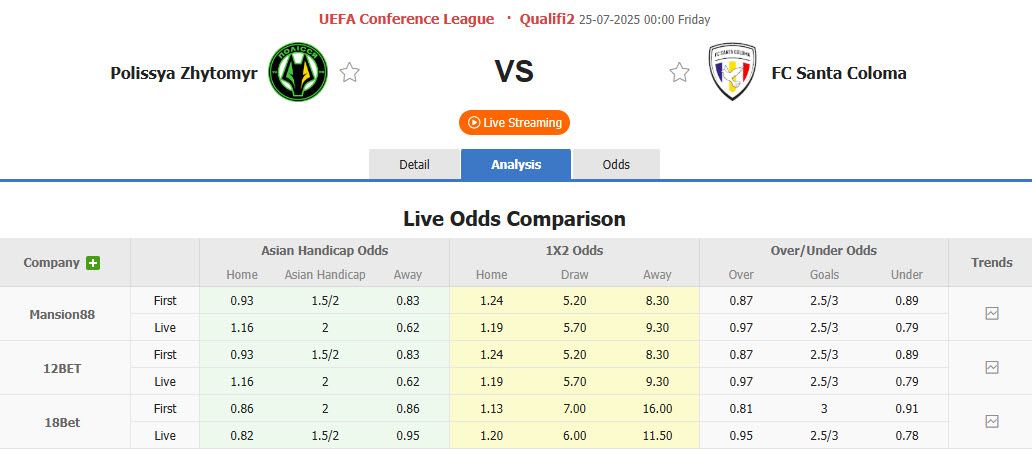The width and height of the screenshot is (1032, 451).
Task: Click the Asian Handicap Odds column header
Action: [324, 251]
